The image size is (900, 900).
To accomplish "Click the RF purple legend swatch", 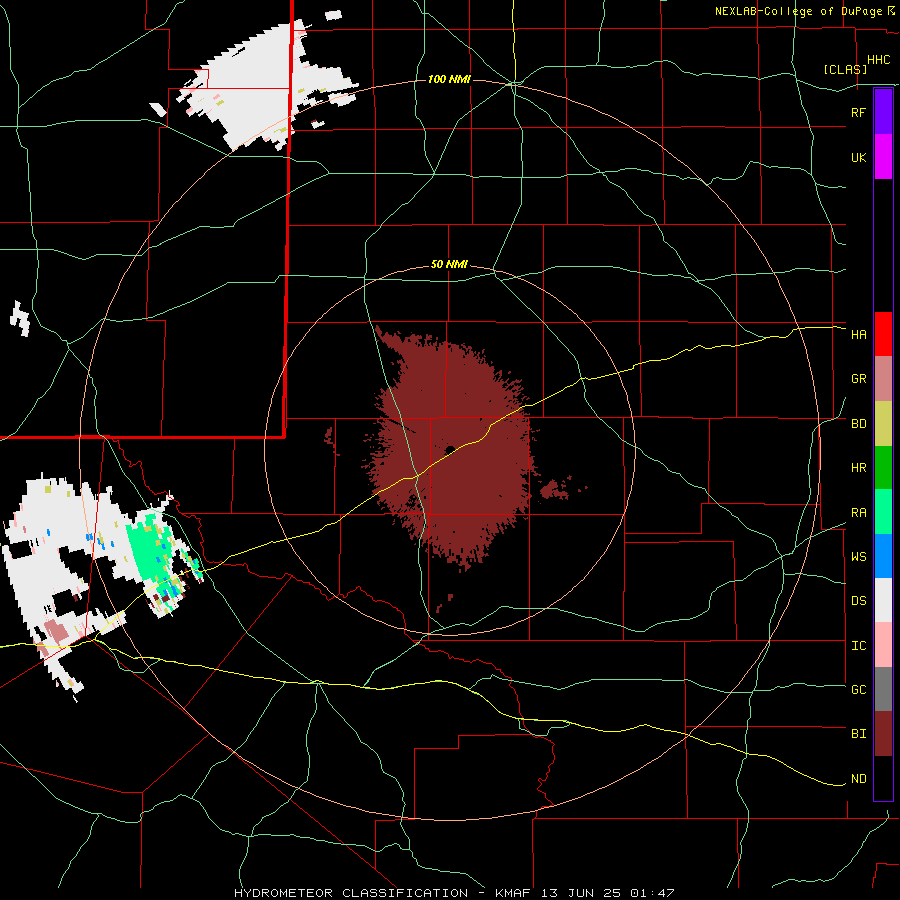I will pyautogui.click(x=883, y=112).
